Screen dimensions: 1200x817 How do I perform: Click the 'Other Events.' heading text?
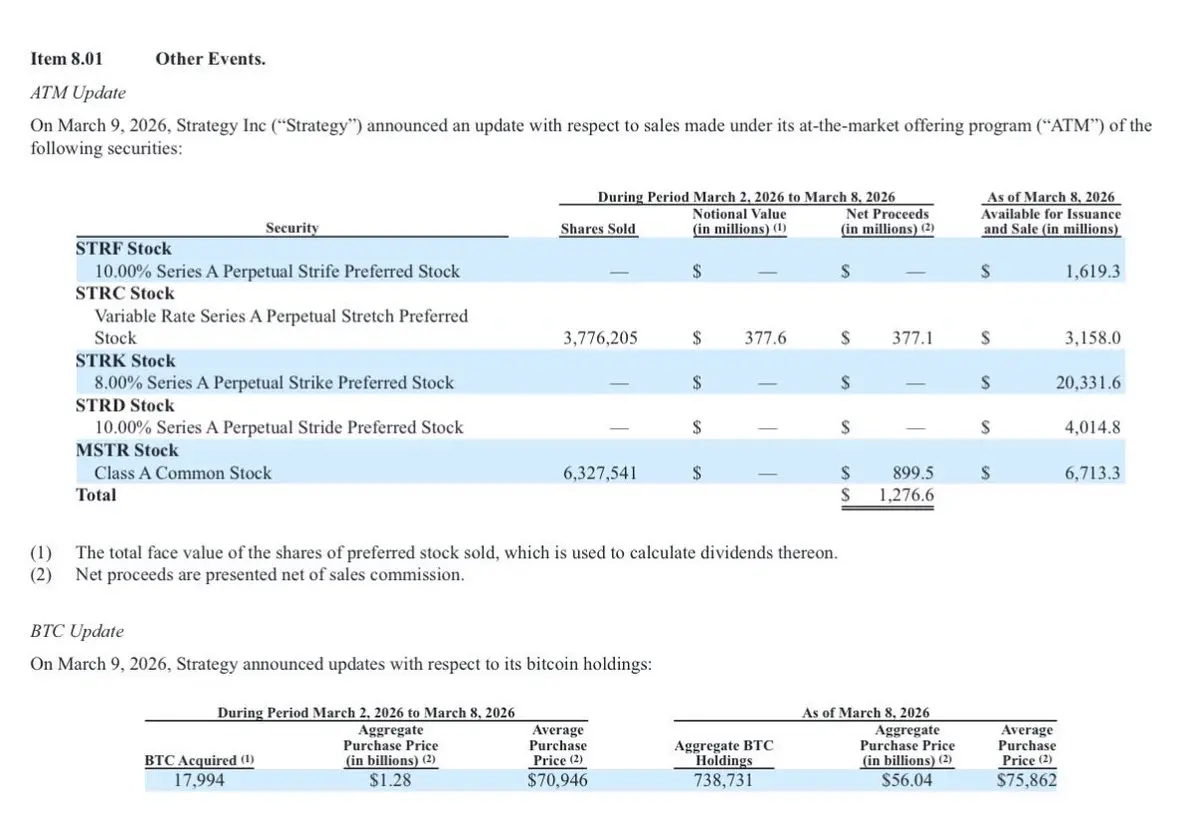coord(210,59)
